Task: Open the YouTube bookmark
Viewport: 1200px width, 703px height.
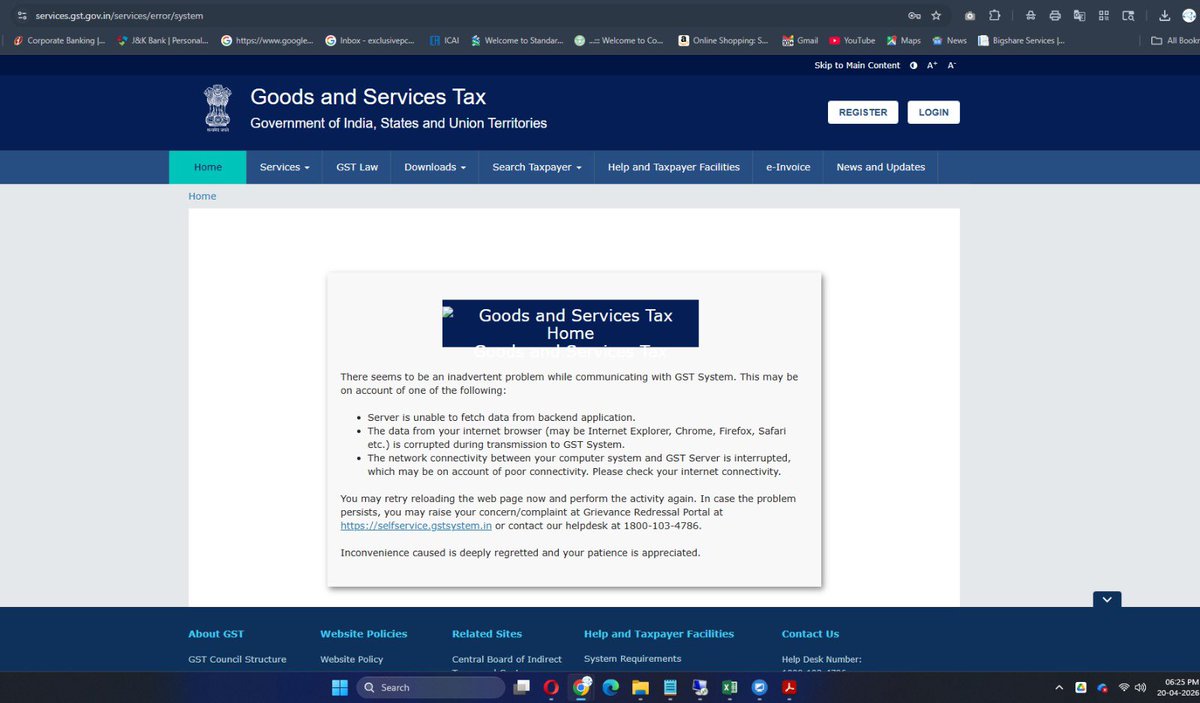Action: click(851, 41)
